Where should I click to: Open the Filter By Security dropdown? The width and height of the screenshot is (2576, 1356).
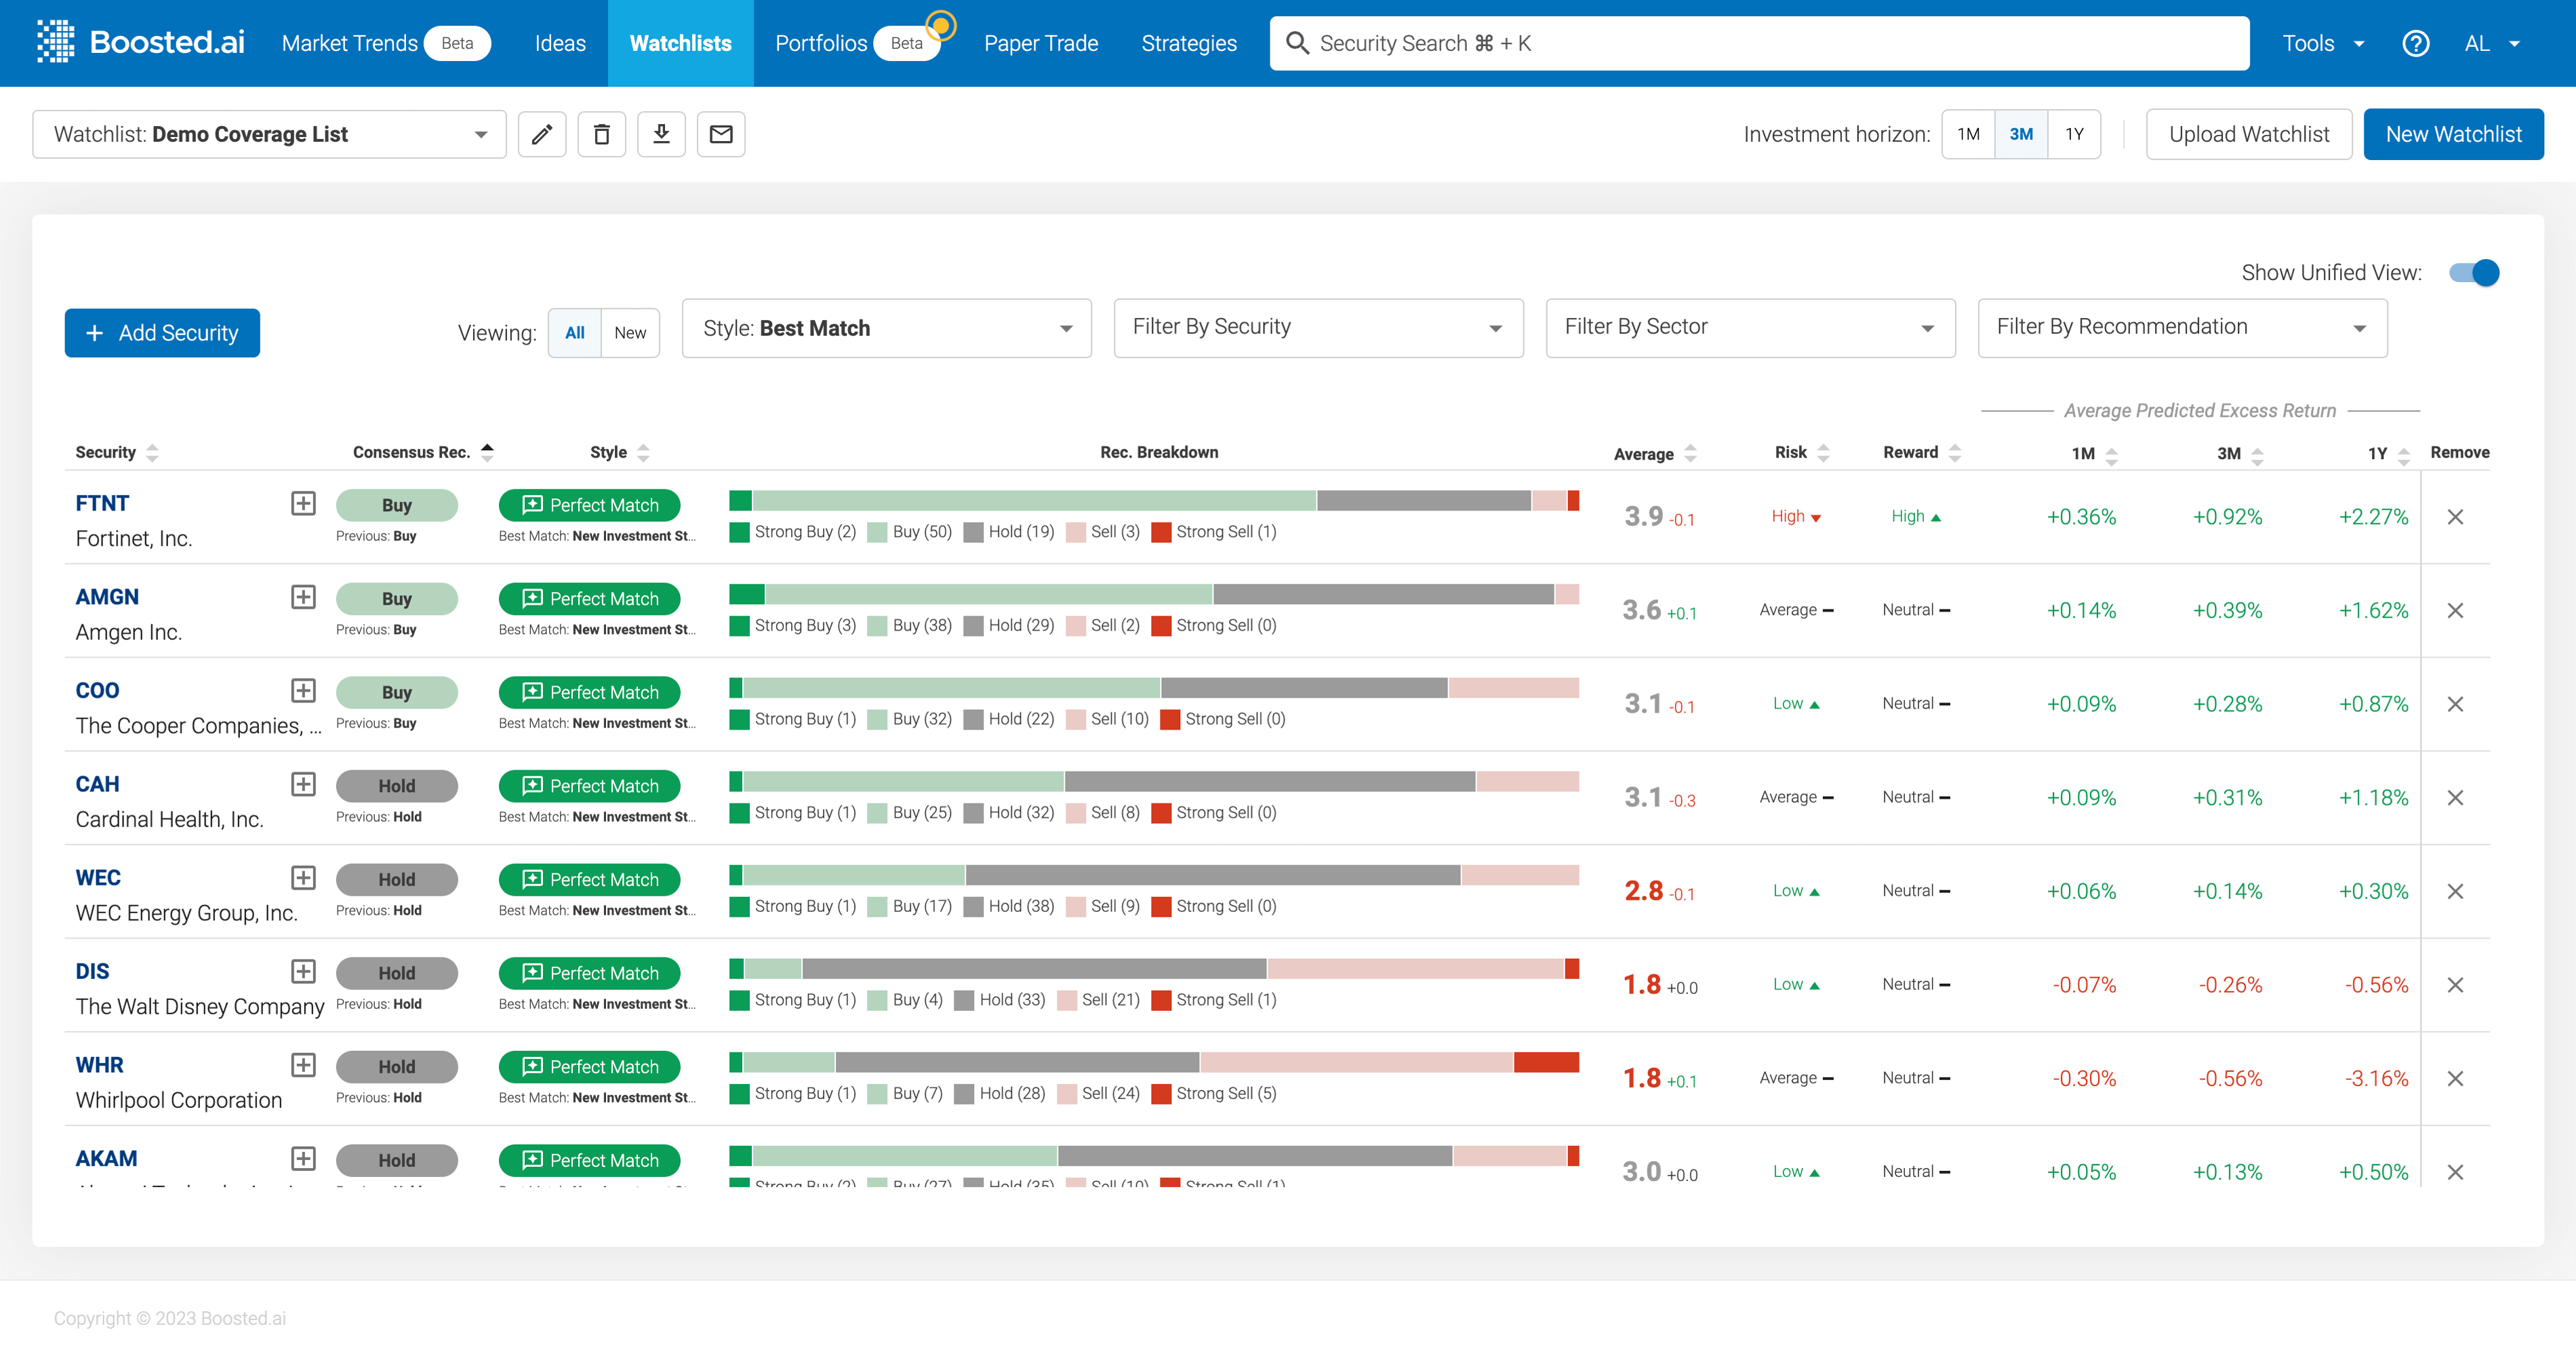[x=1318, y=328]
